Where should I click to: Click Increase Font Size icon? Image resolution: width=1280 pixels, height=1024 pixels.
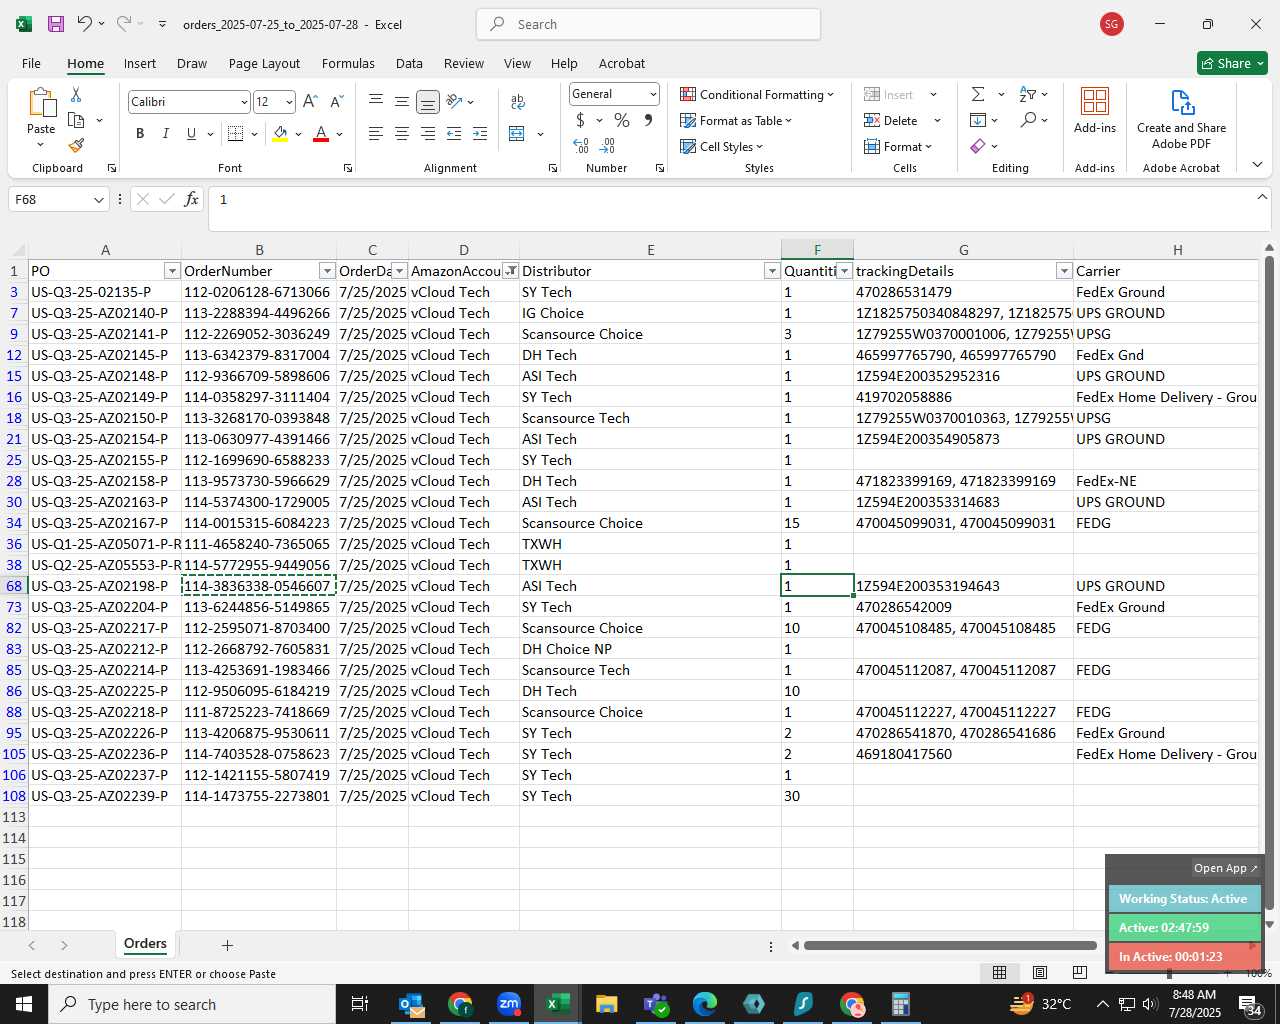310,102
